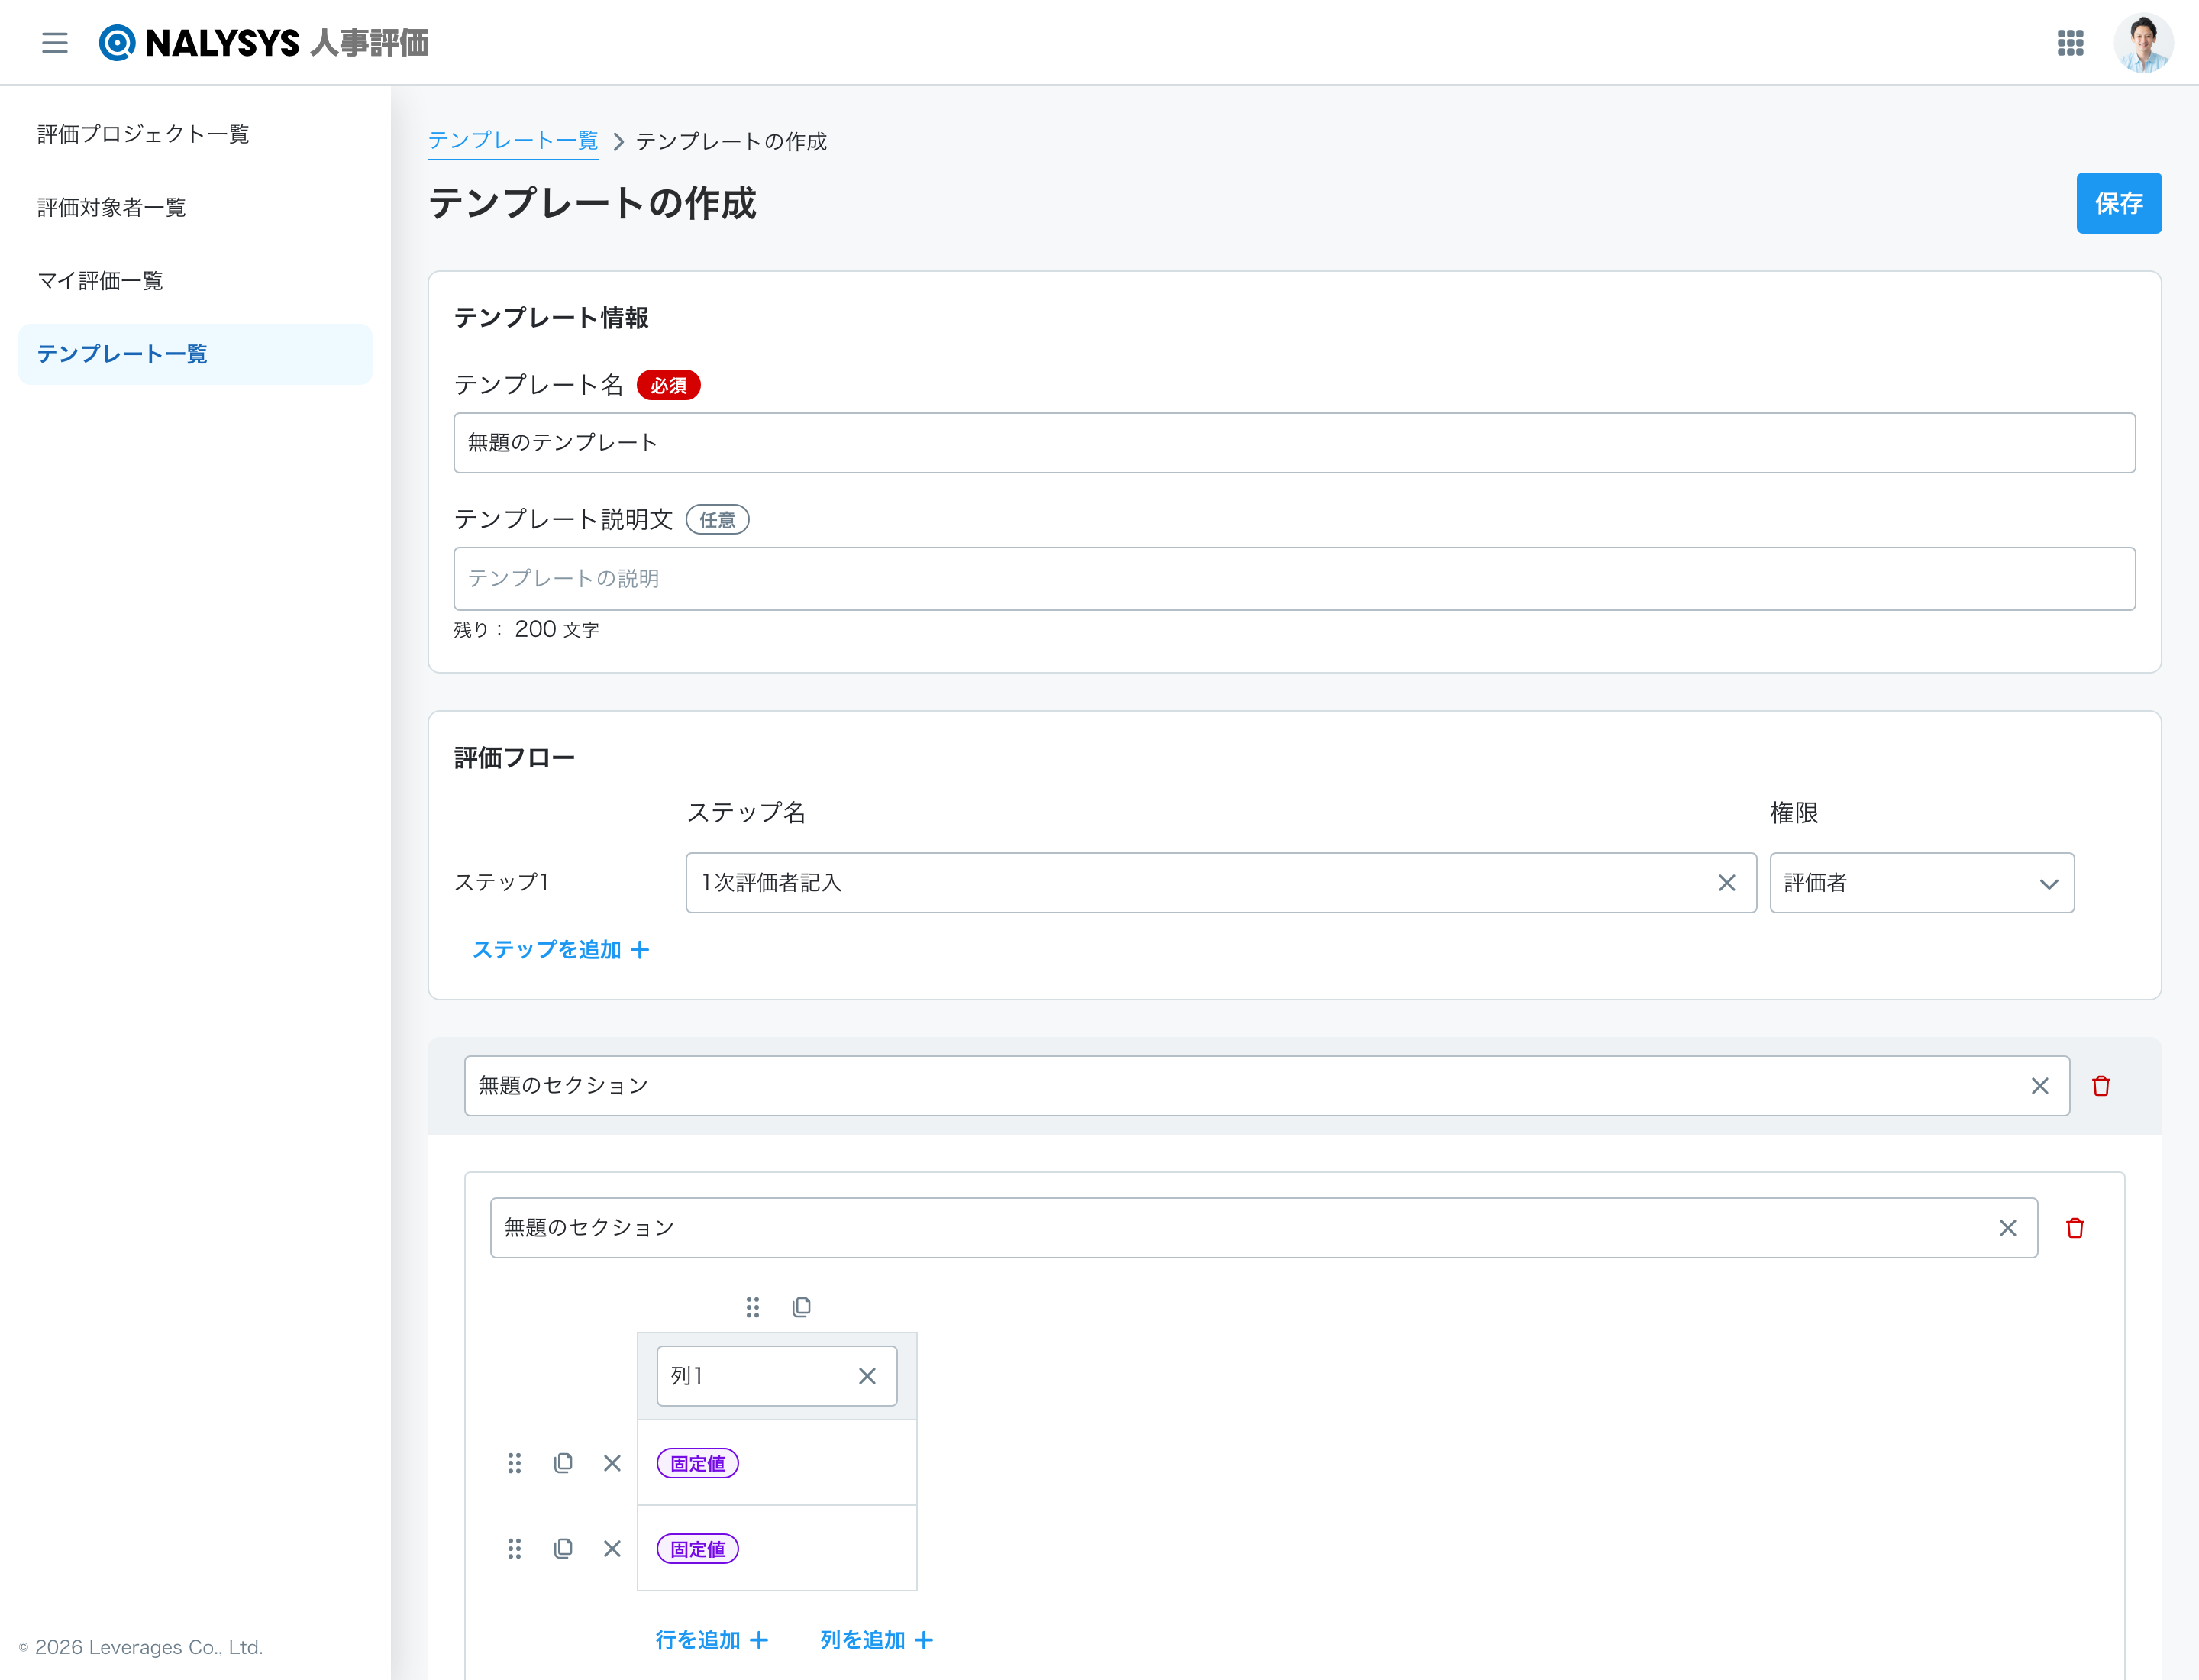Go to マイ評価一覧 in sidebar
The width and height of the screenshot is (2199, 1680).
pos(195,281)
